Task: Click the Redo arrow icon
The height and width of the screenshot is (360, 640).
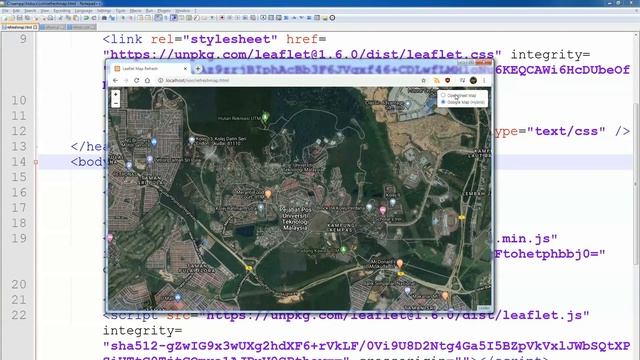Action: [94, 18]
